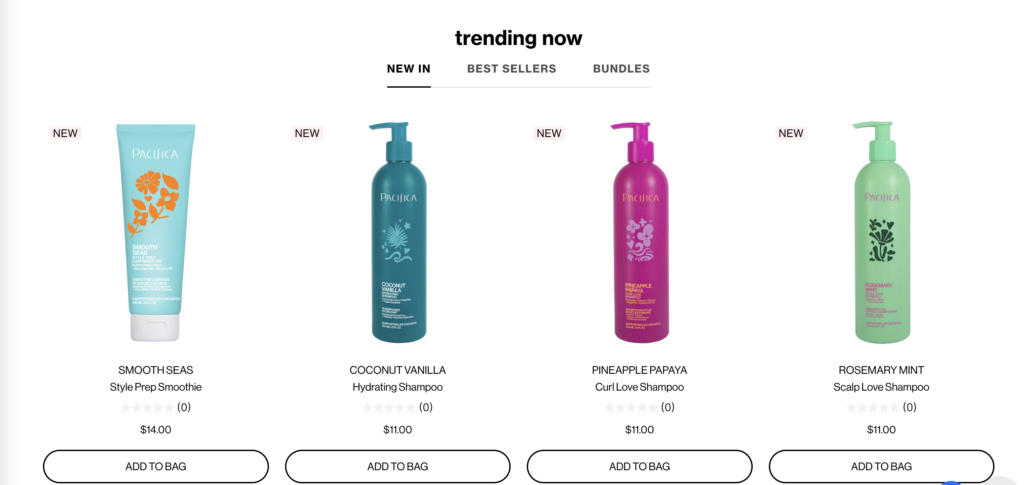Switch to the BEST SELLERS tab
This screenshot has width=1024, height=485.
tap(511, 69)
